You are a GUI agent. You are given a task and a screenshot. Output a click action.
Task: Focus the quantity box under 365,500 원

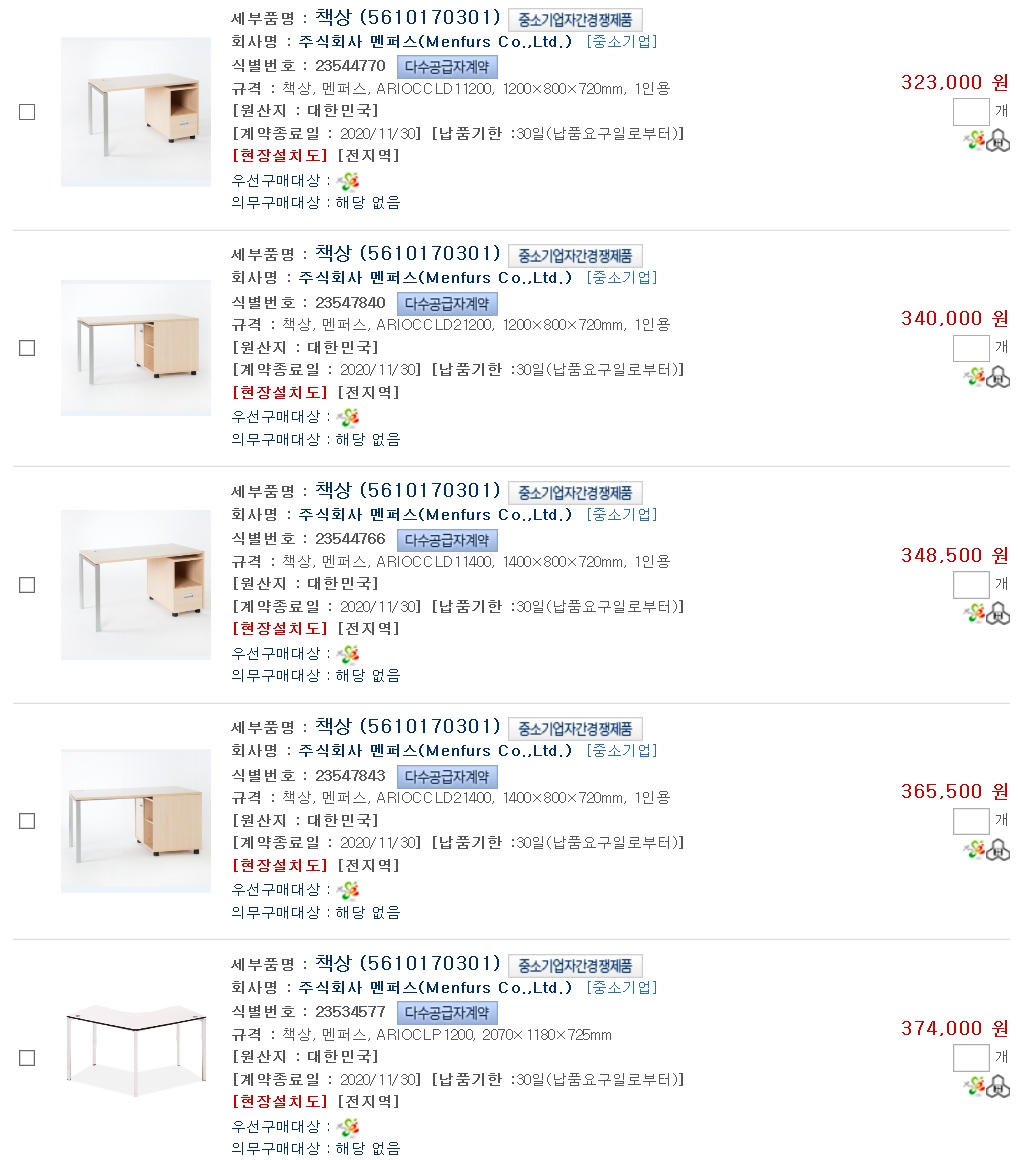(x=970, y=821)
